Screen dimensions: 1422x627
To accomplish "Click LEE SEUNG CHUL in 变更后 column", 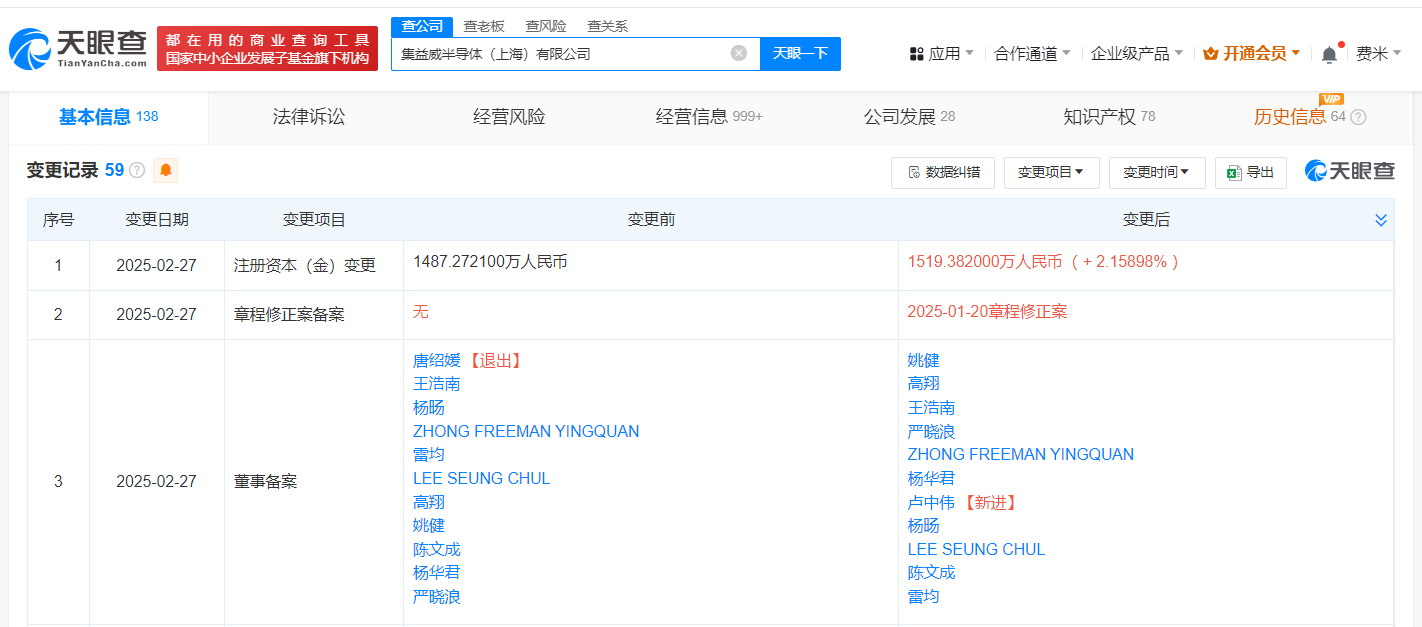I will [x=977, y=549].
